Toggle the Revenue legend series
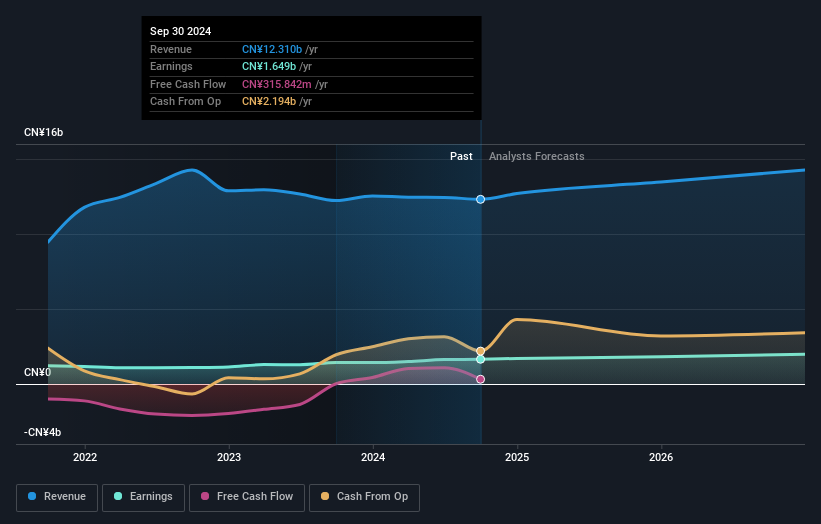Viewport: 821px width, 524px height. 57,497
